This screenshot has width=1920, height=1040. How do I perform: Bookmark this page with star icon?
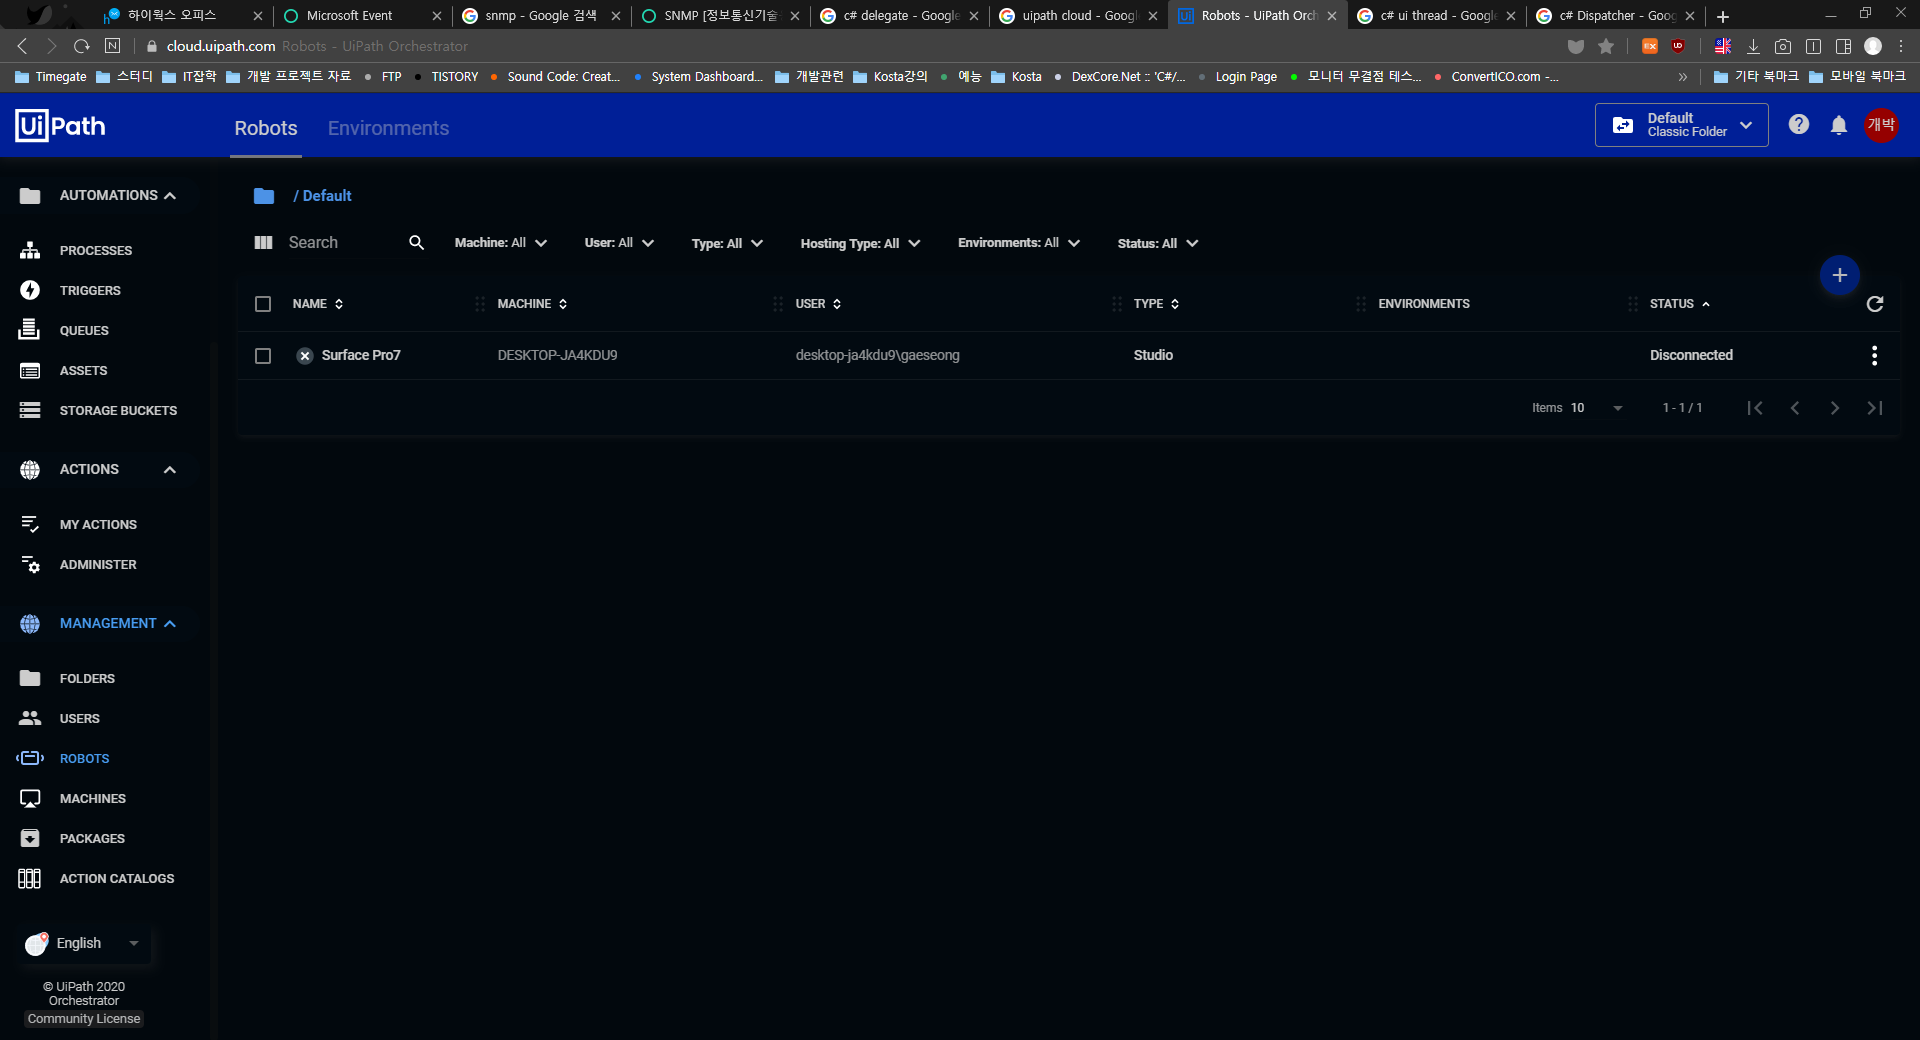[x=1606, y=46]
